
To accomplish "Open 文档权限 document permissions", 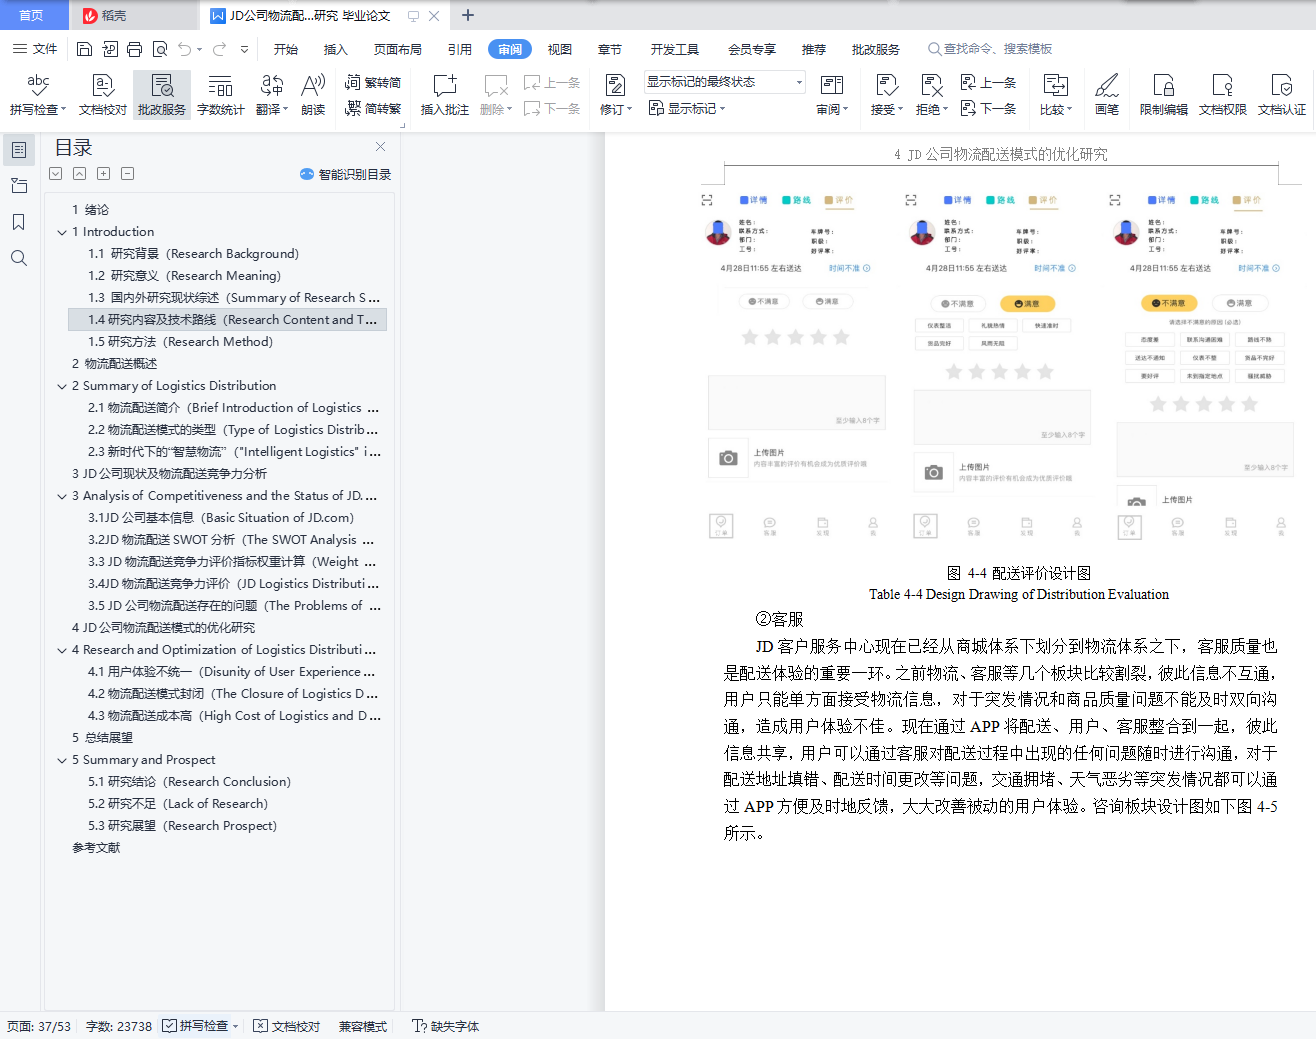I will pos(1223,95).
